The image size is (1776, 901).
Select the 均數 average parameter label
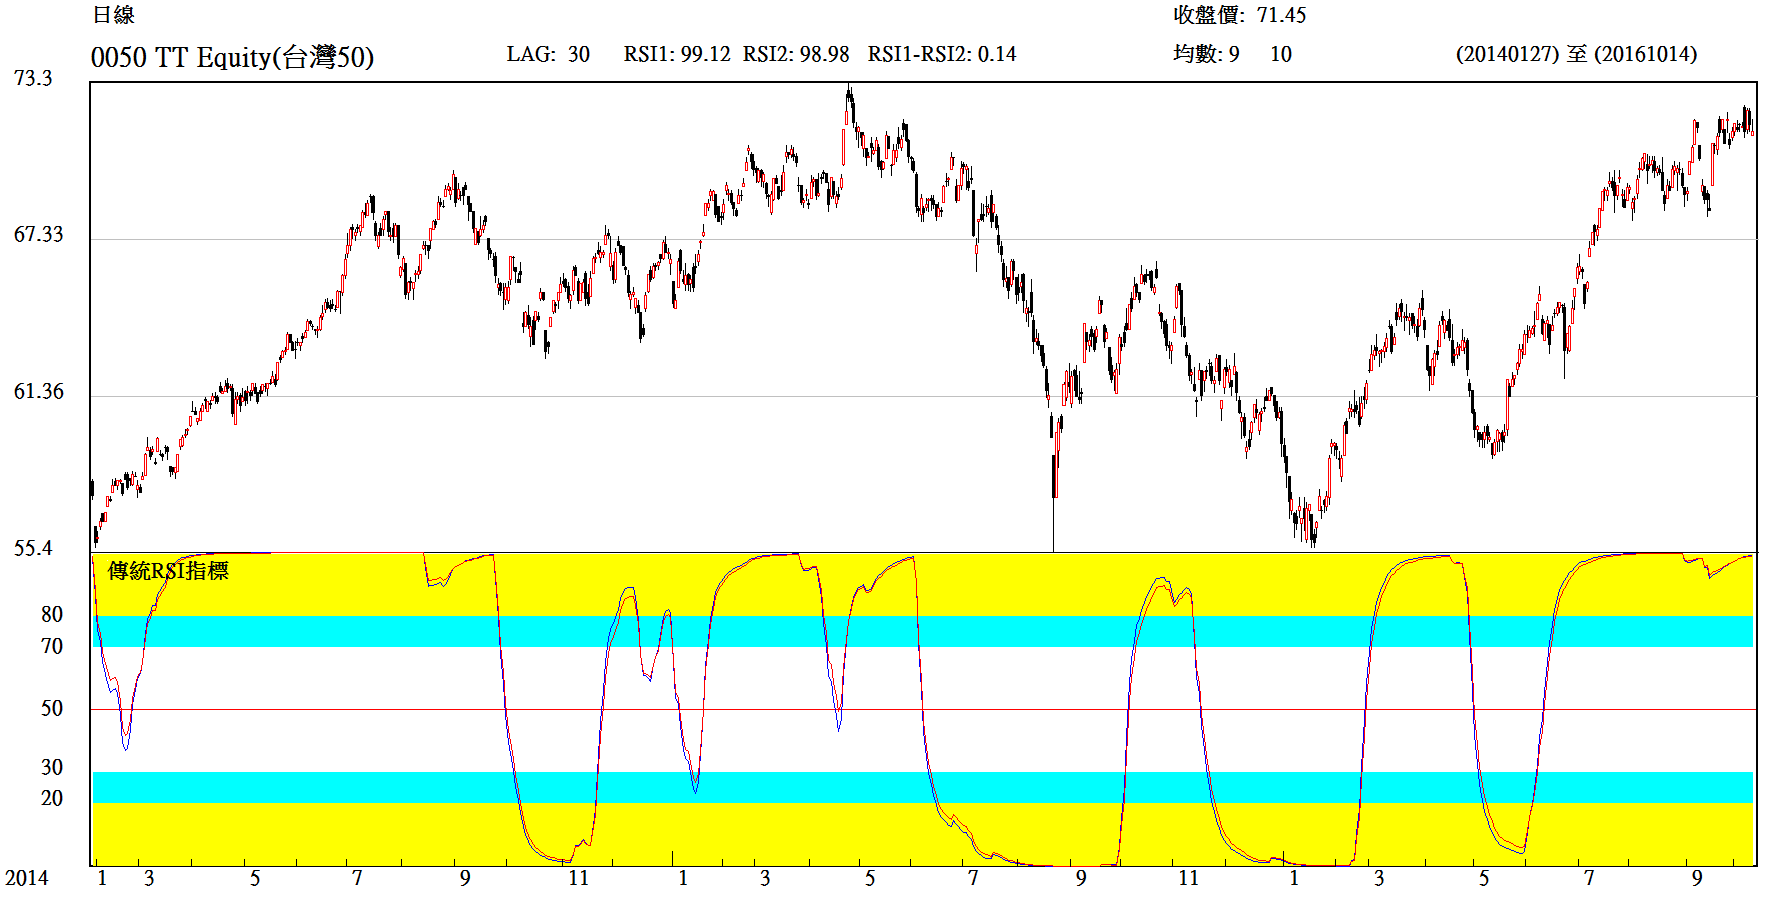click(x=1195, y=54)
